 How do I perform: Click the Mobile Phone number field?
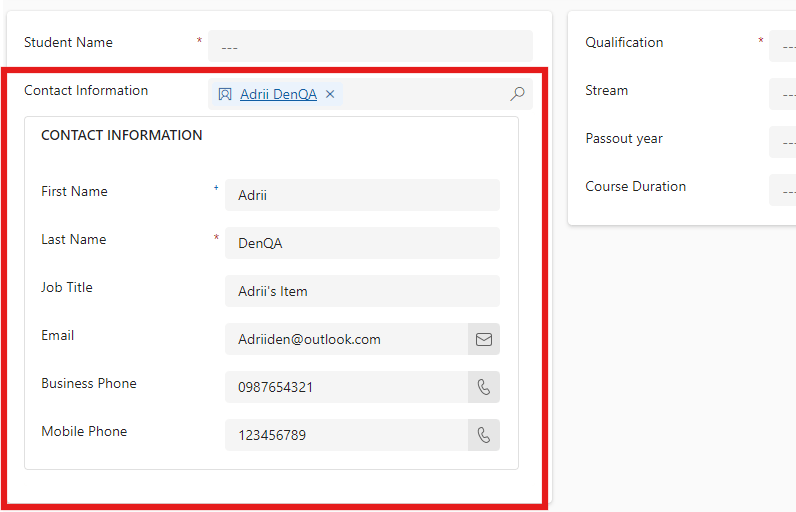346,435
